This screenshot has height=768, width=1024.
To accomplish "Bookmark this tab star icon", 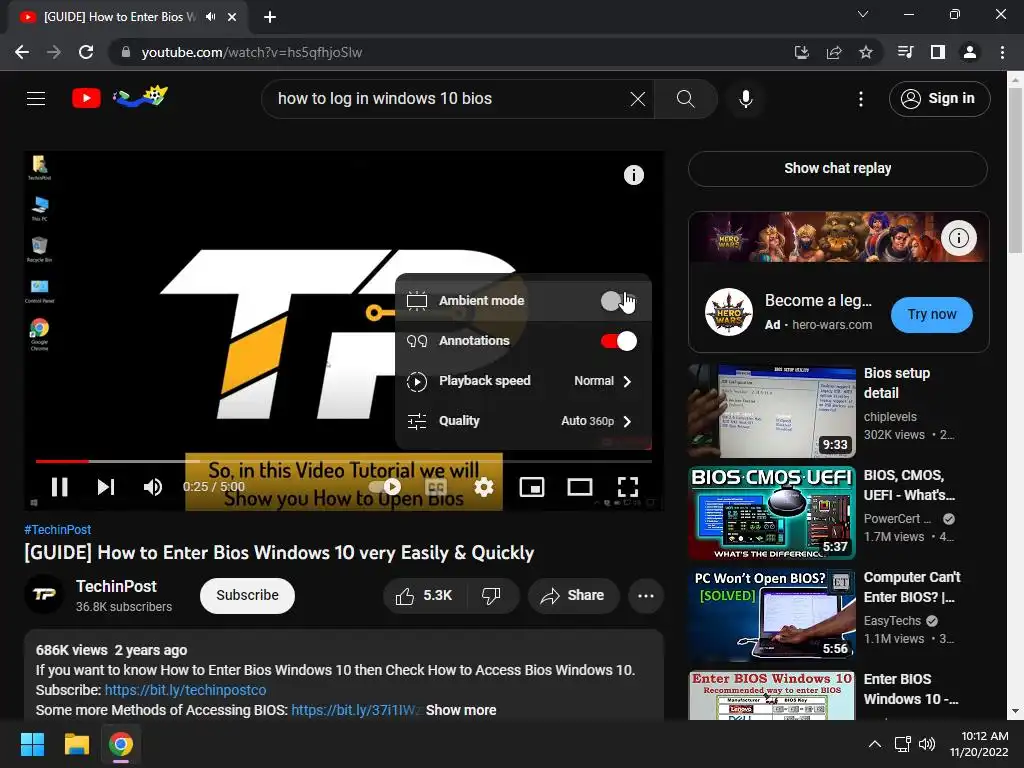I will 866,52.
